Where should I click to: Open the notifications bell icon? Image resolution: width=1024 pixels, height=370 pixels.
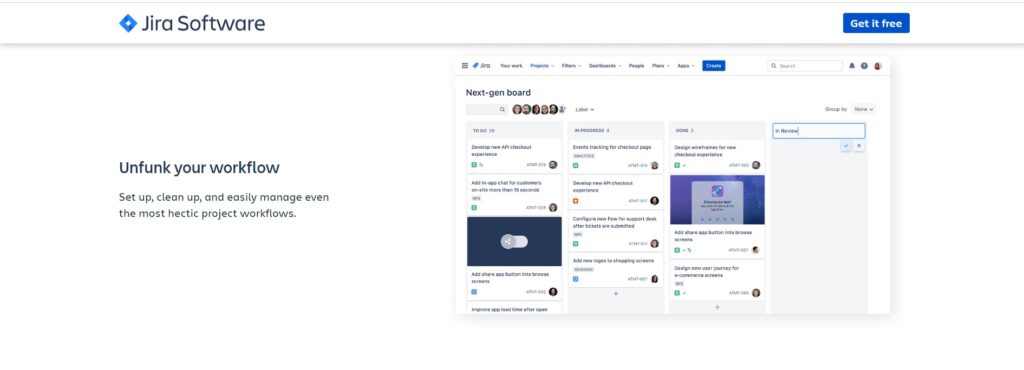[x=852, y=66]
